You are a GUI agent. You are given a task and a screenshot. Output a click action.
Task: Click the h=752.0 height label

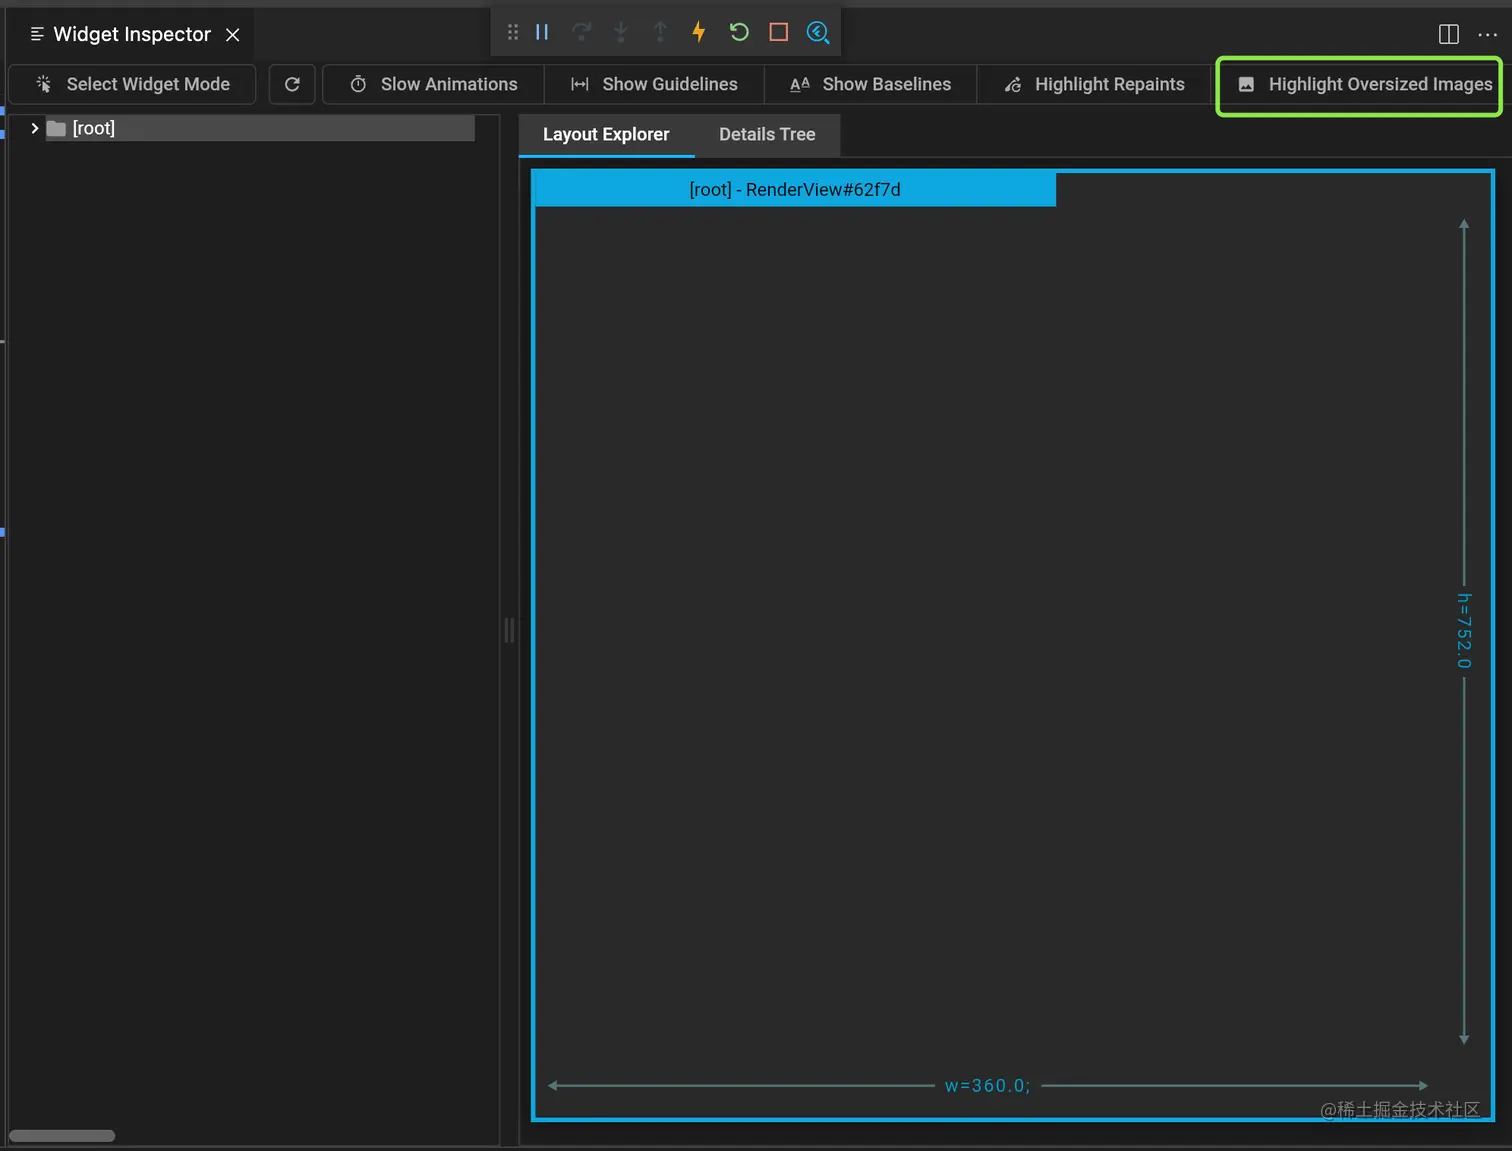click(1464, 631)
